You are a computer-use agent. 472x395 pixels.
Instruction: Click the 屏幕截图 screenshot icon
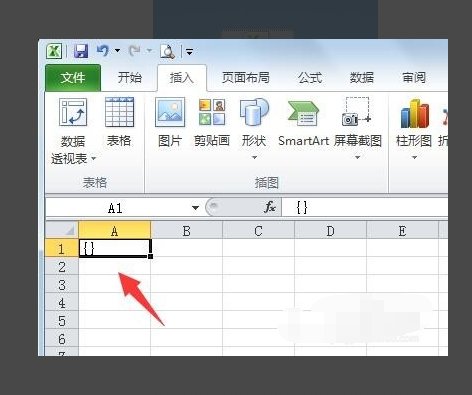click(356, 112)
